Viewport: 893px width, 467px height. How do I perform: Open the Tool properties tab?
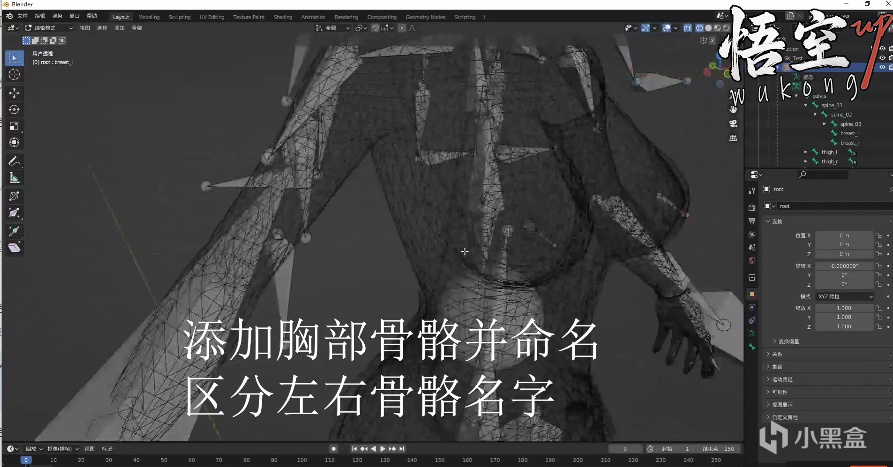[x=752, y=191]
